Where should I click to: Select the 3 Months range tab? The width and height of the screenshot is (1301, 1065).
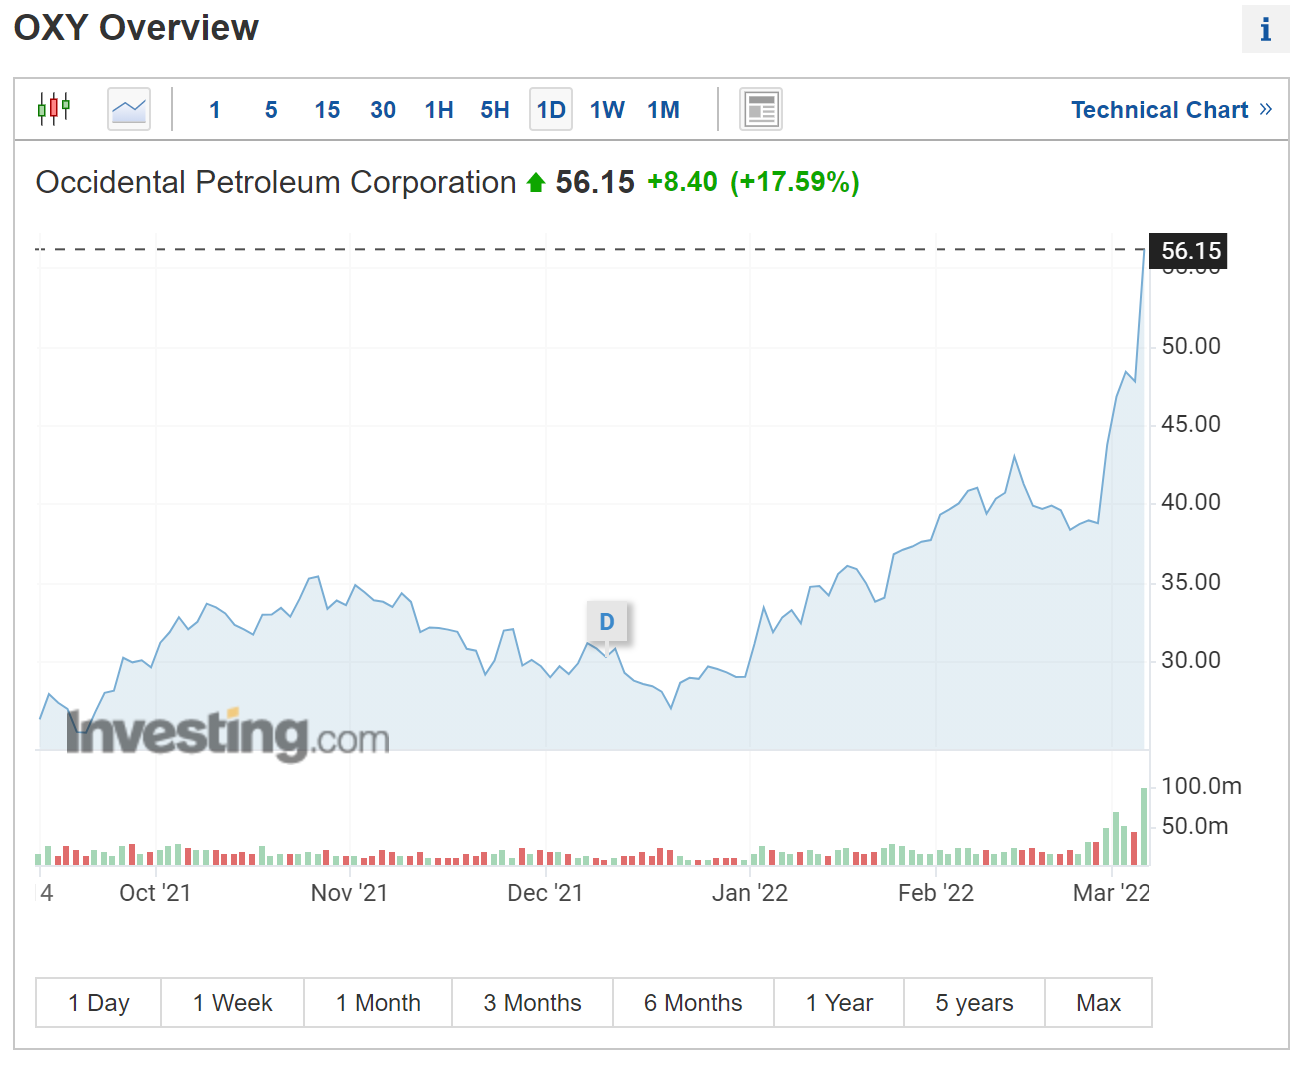(x=532, y=1003)
